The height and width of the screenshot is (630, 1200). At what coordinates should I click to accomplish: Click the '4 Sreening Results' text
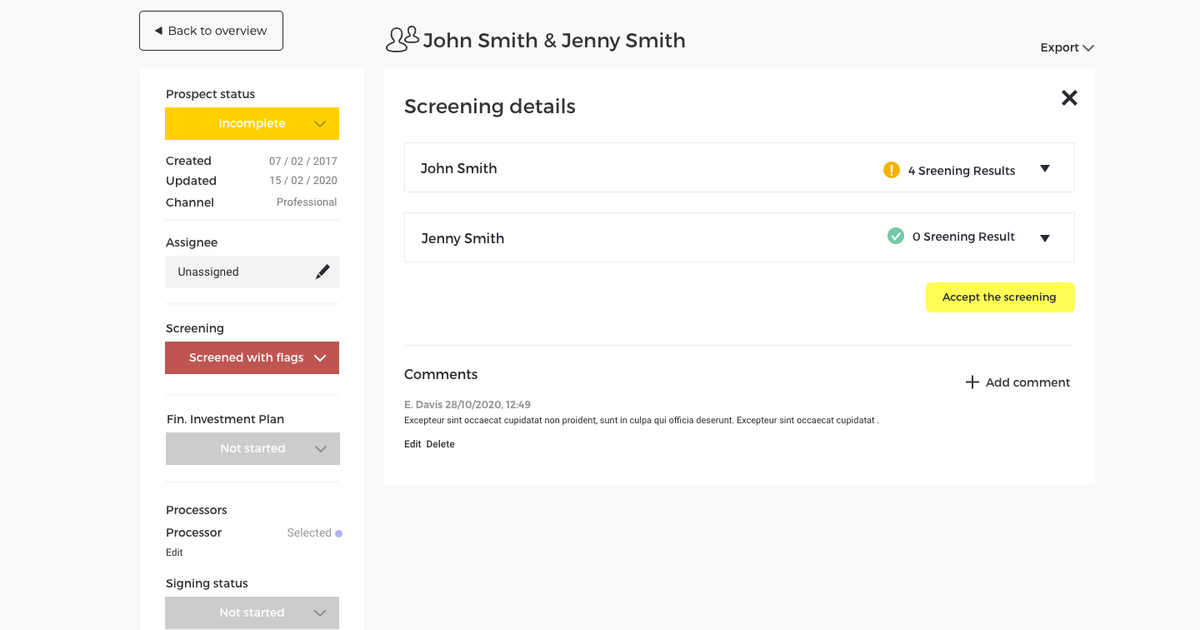click(961, 171)
